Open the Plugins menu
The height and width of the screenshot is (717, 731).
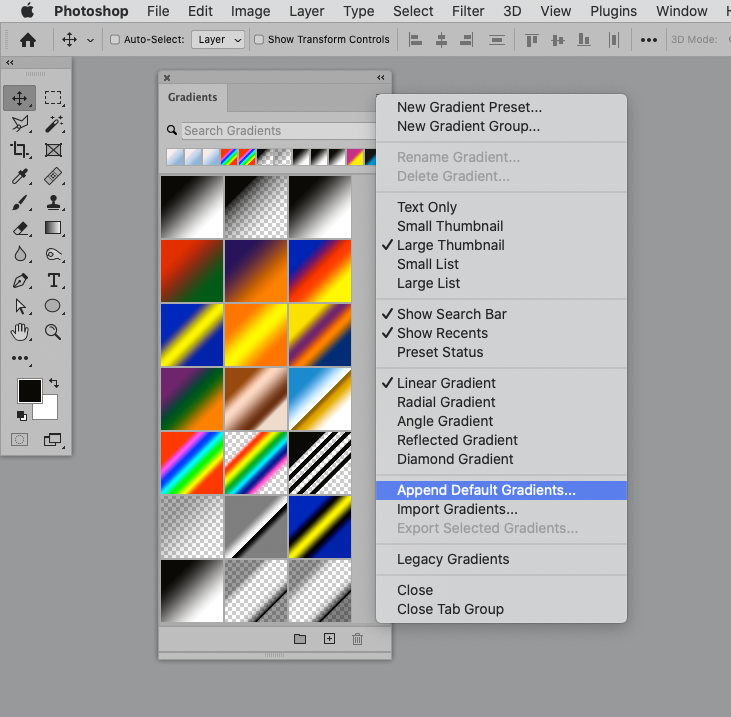[x=613, y=11]
